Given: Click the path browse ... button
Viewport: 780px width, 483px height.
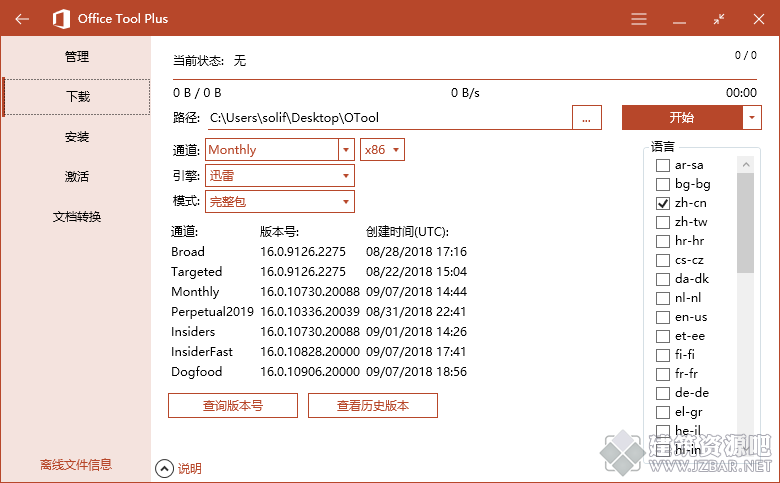Looking at the screenshot, I should [x=586, y=117].
